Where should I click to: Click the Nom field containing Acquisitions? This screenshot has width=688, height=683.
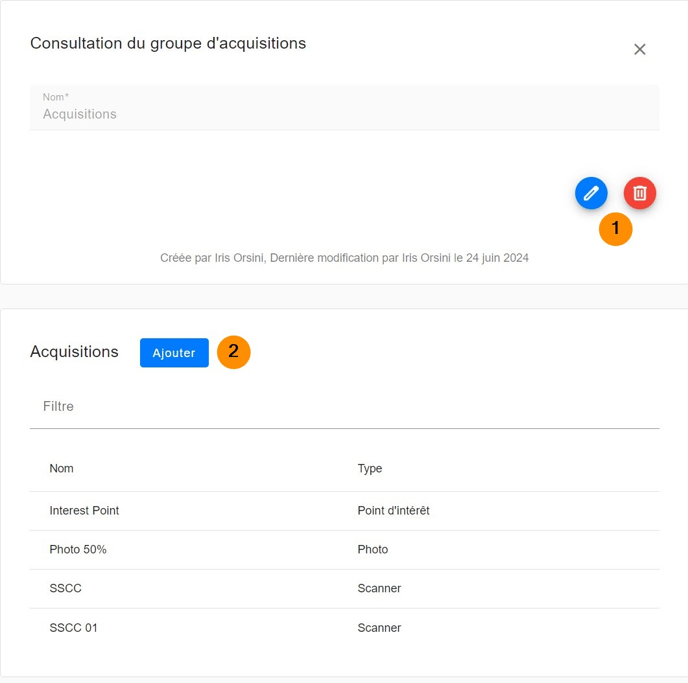[344, 113]
